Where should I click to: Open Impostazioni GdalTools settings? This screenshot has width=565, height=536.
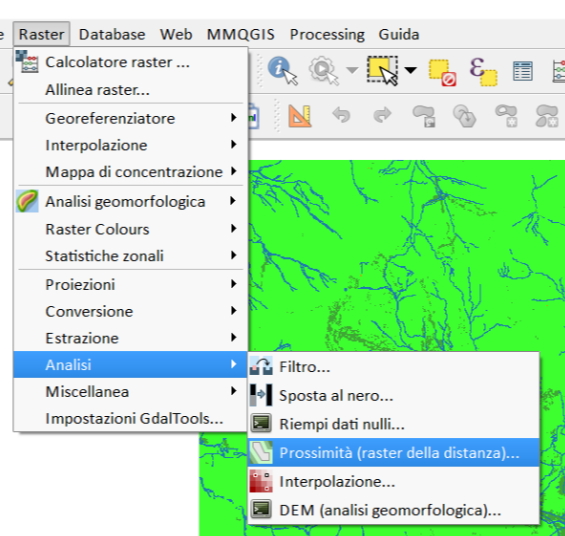(x=130, y=419)
